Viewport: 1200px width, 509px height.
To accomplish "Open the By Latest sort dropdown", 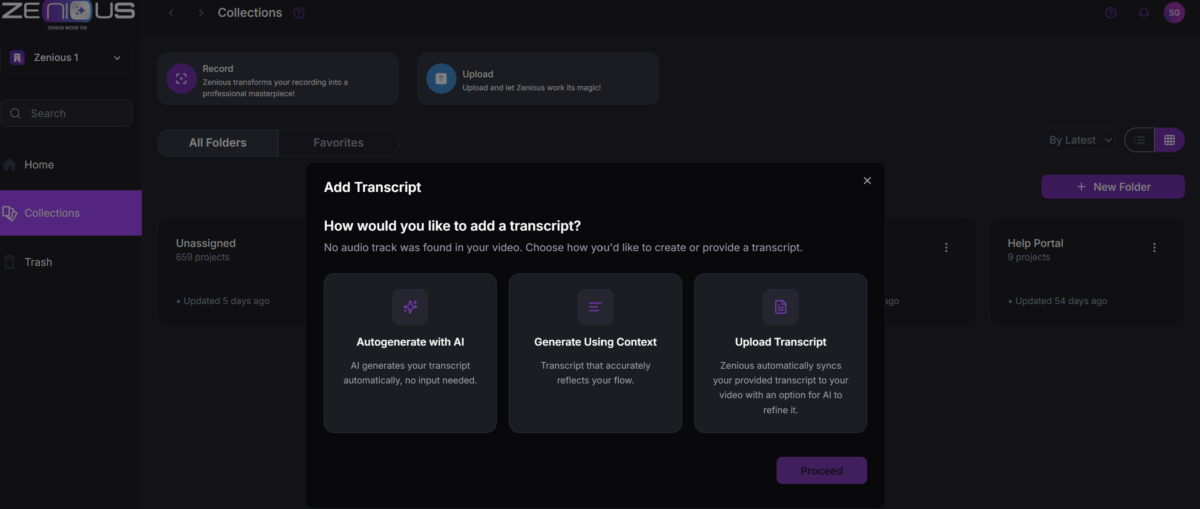I will point(1080,140).
